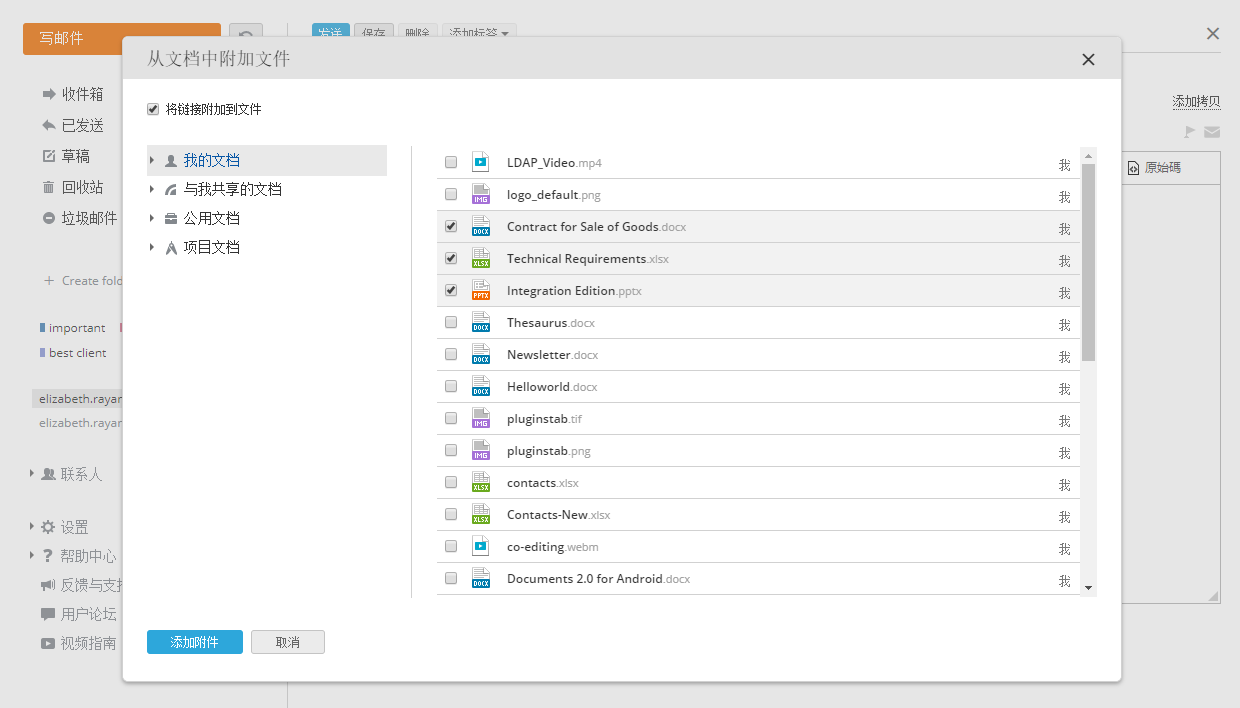Click the 与我共享的文档 share icon
The width and height of the screenshot is (1240, 708).
pos(171,190)
